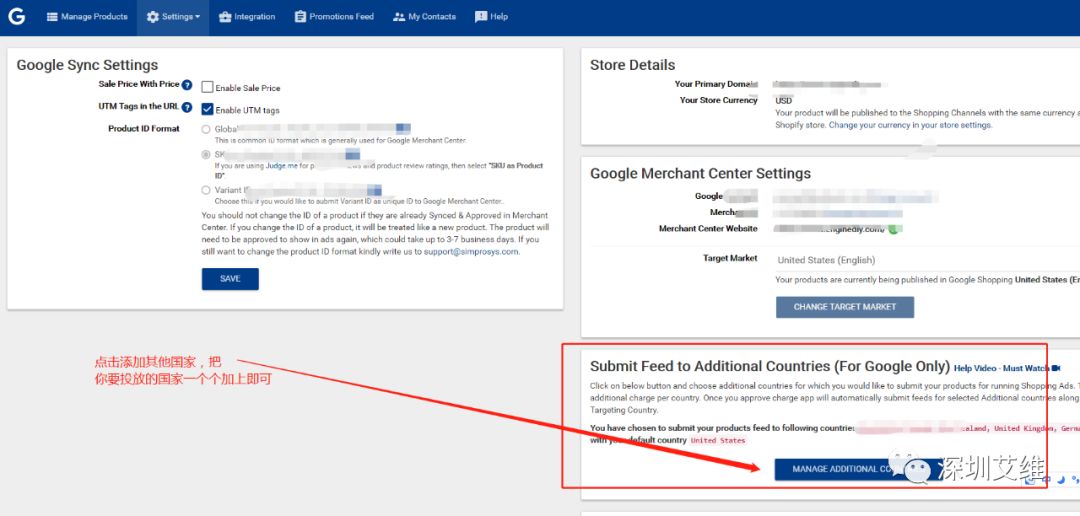Click 'United States' default country tag
The height and width of the screenshot is (516, 1080).
pos(718,440)
